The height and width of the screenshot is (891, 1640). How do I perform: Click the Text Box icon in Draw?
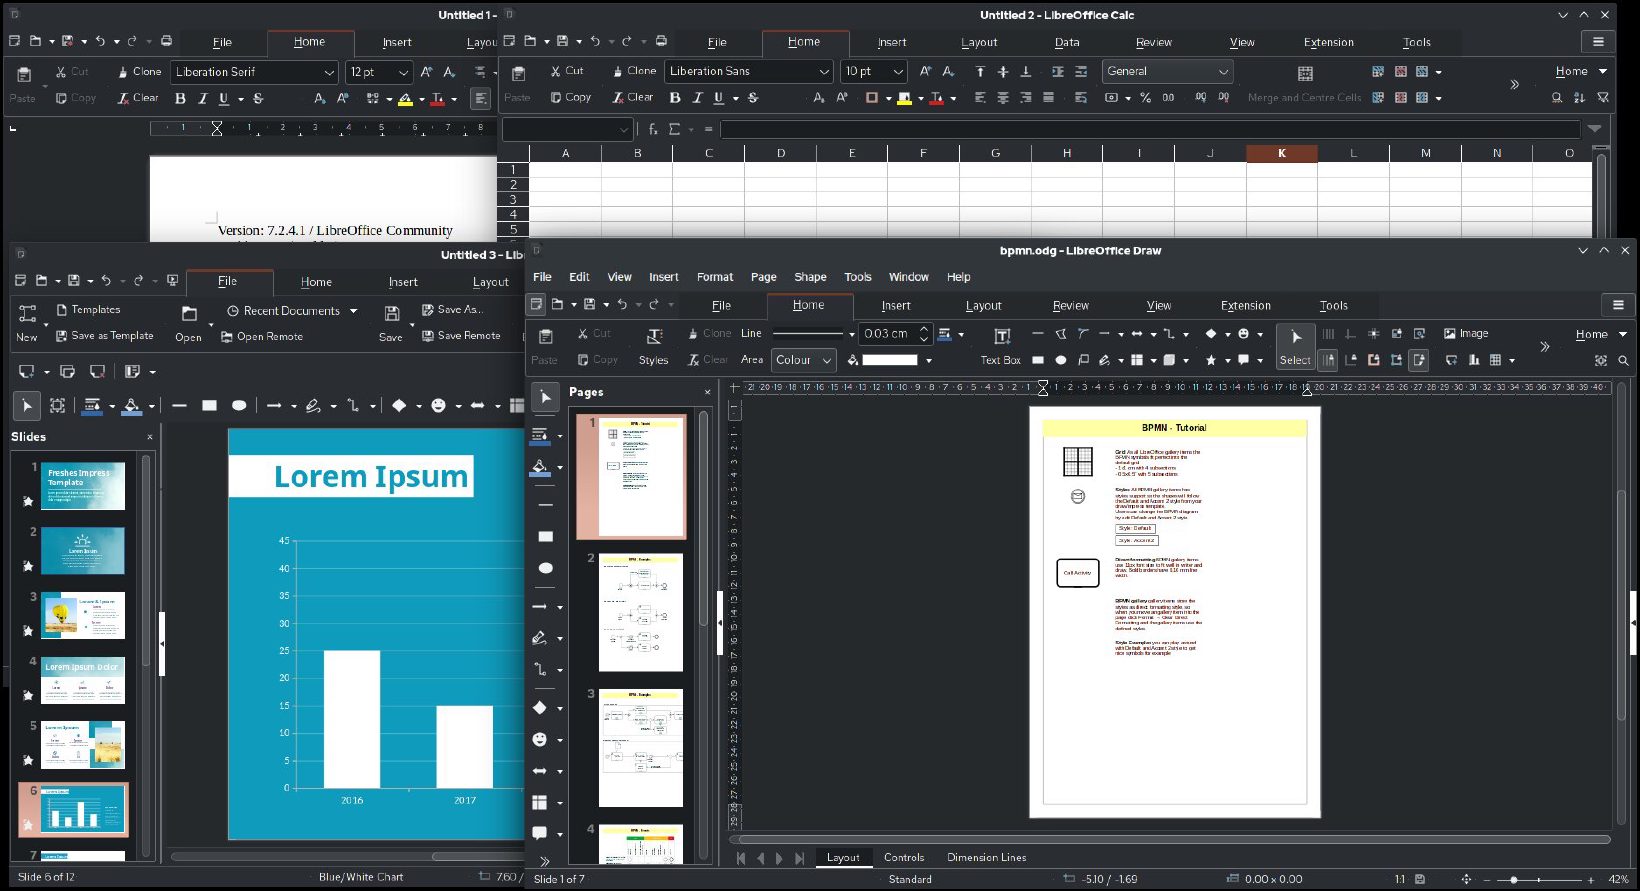point(1001,345)
